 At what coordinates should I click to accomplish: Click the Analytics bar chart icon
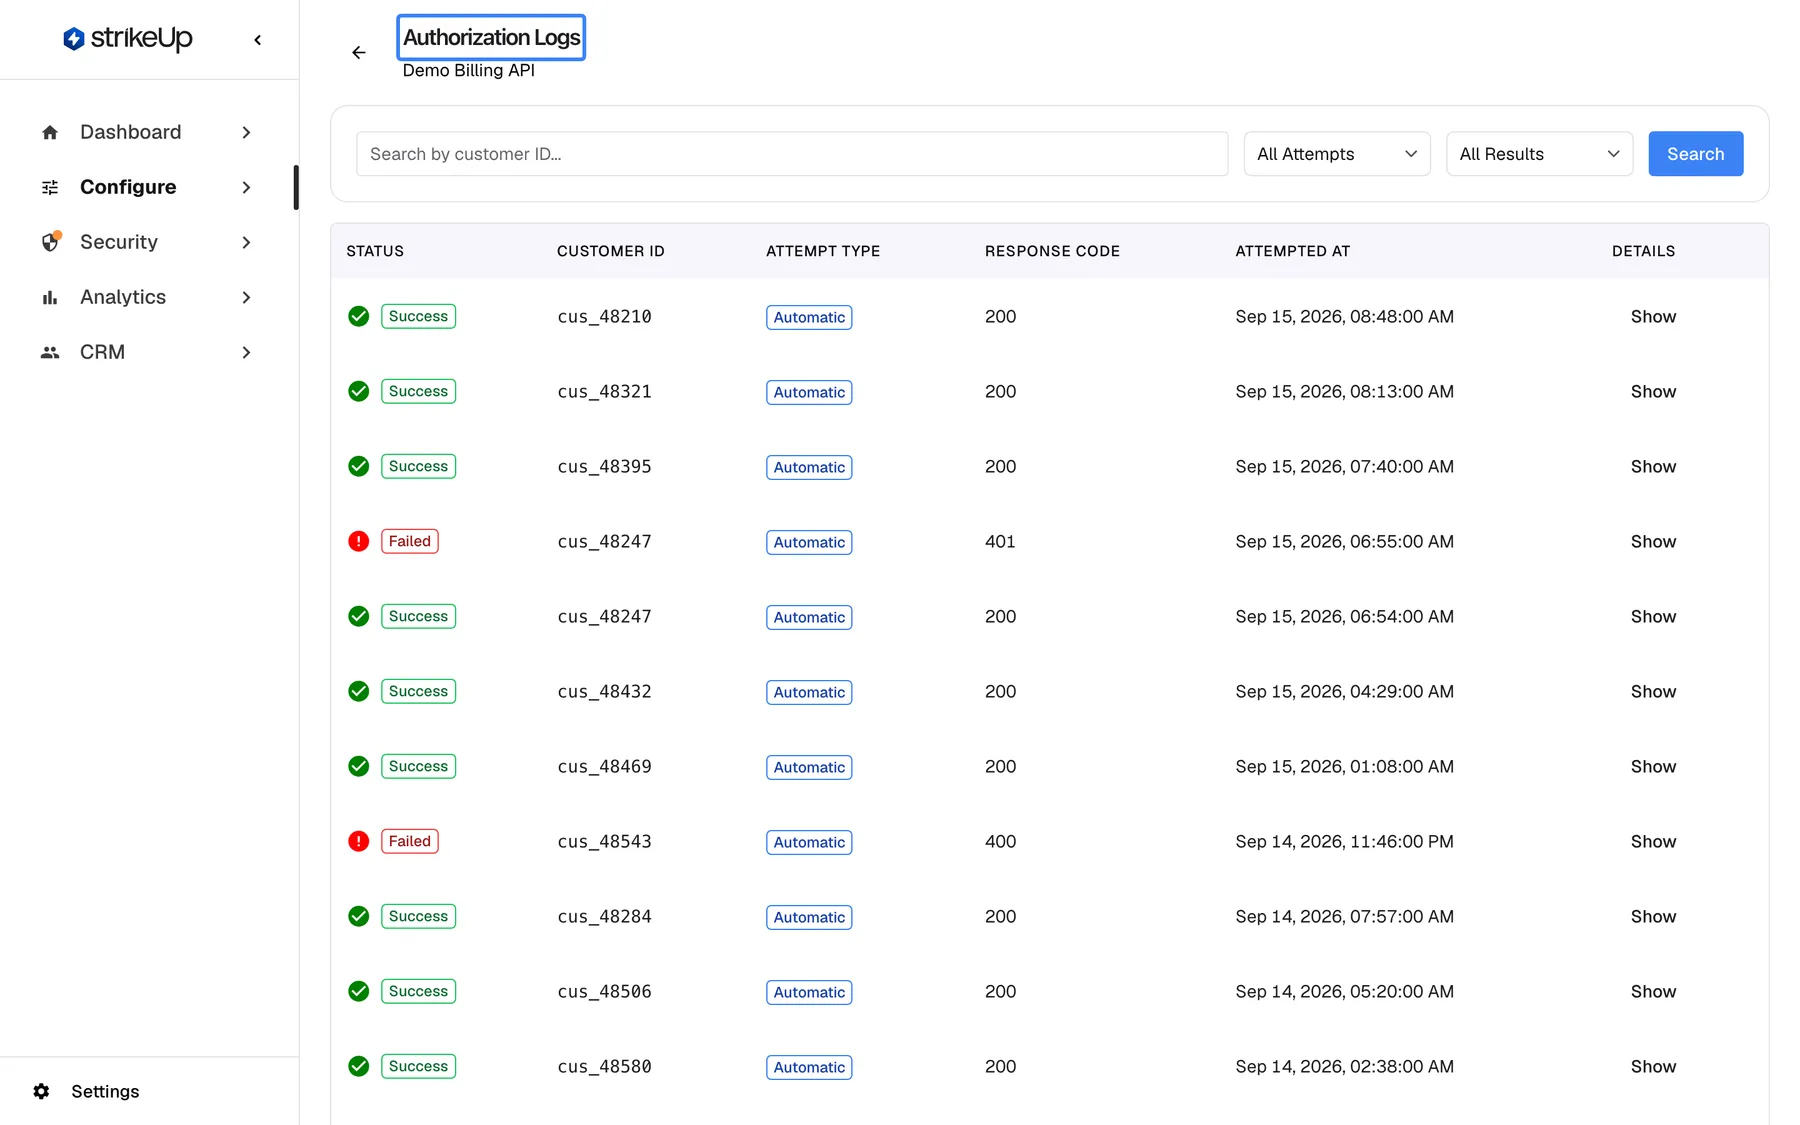[x=50, y=297]
